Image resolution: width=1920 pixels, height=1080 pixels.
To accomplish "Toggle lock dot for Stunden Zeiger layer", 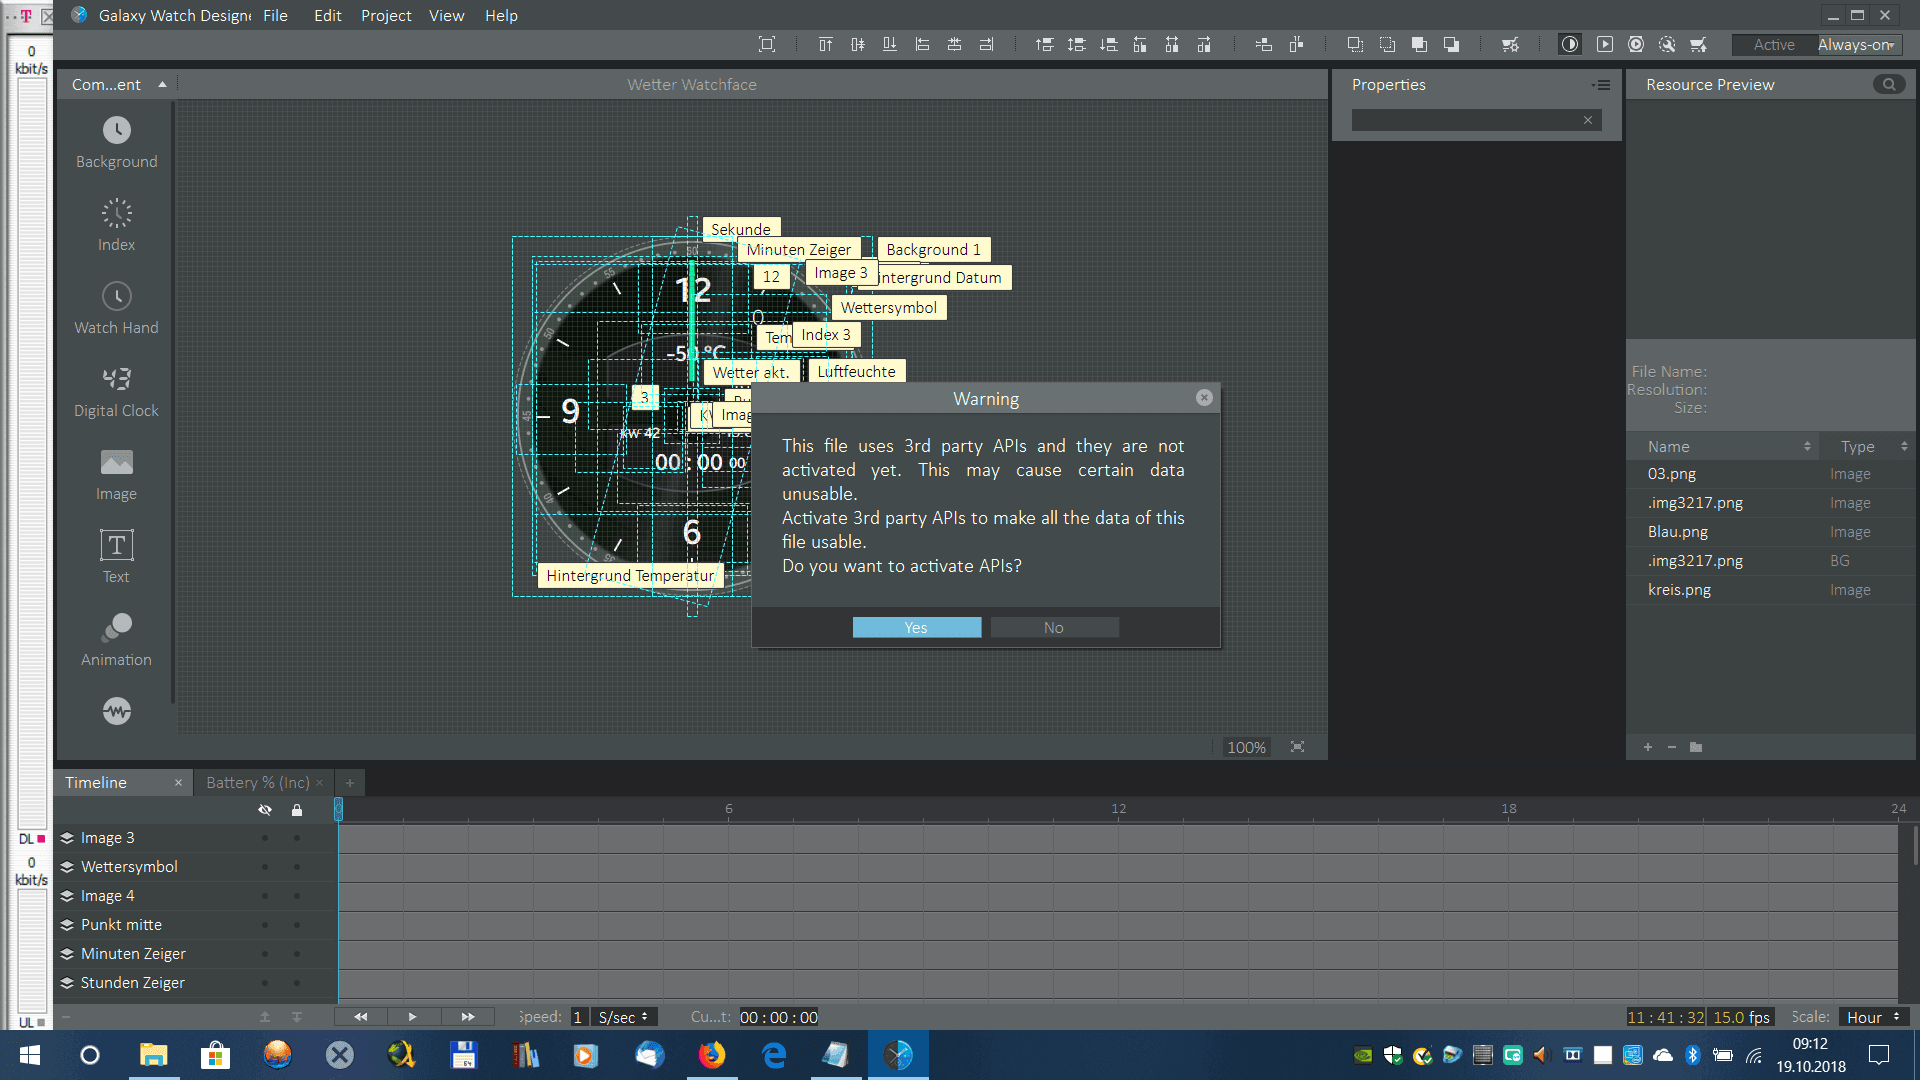I will click(297, 983).
